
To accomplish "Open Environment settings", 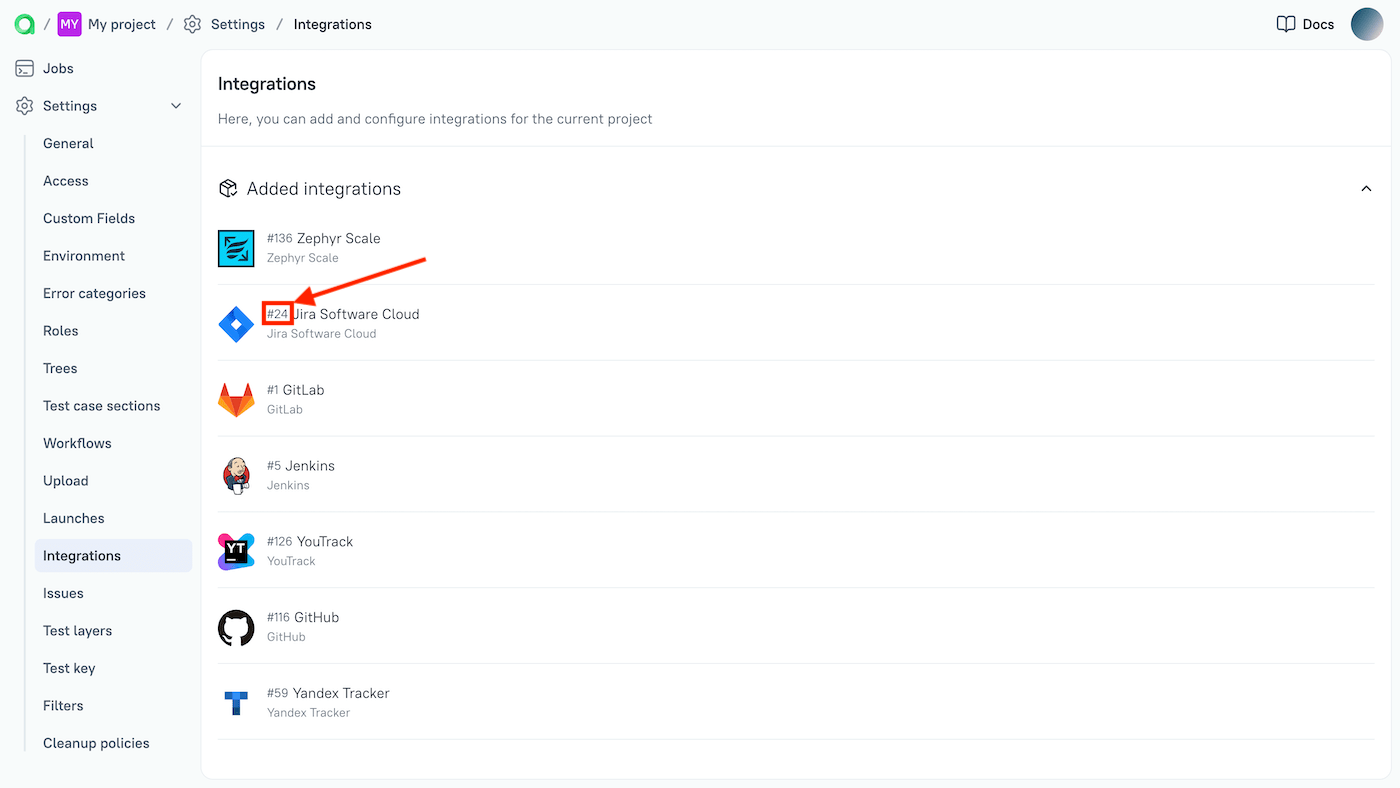I will 84,256.
